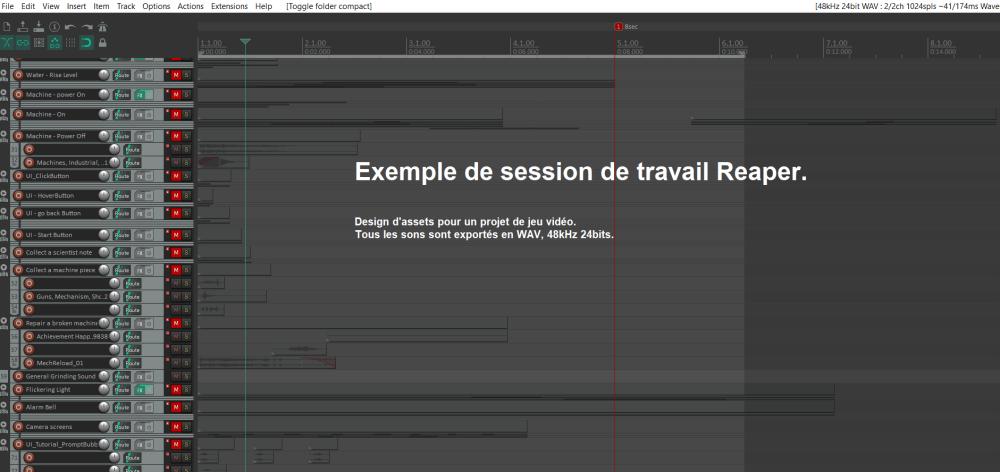
Task: Open the Insert menu
Action: click(x=76, y=6)
